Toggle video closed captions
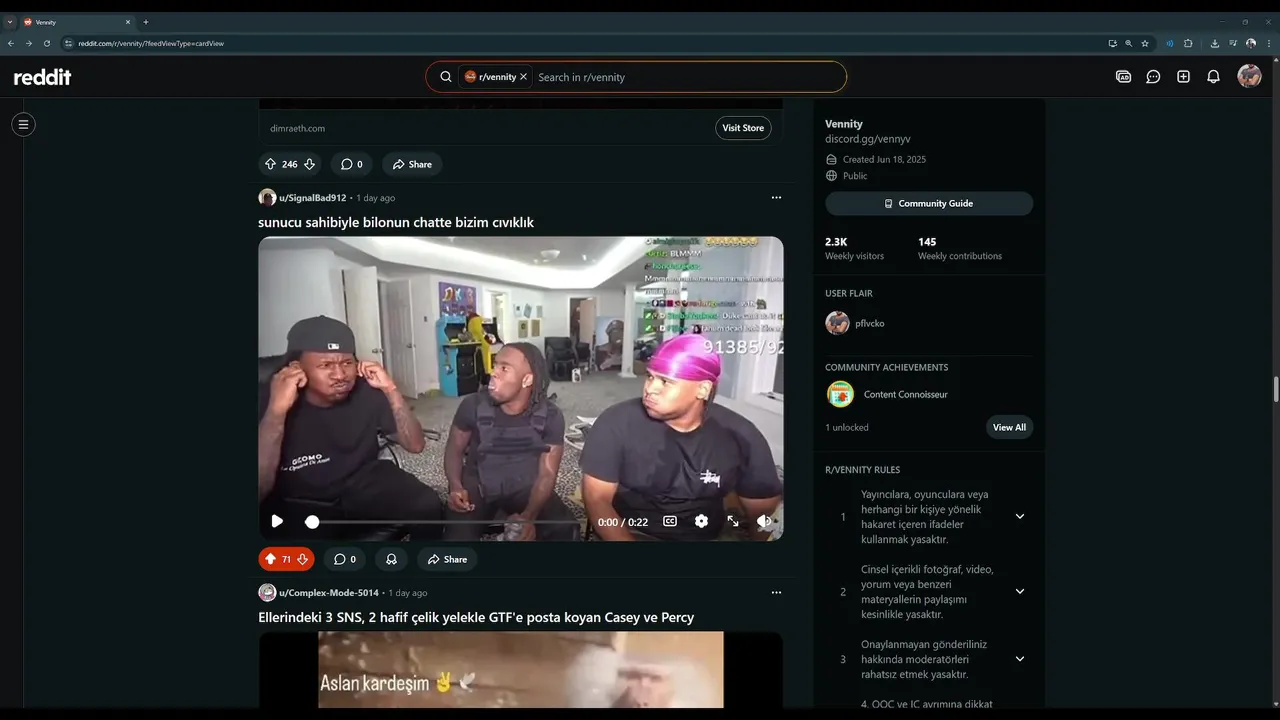Screen dimensions: 1280x720 click(670, 521)
